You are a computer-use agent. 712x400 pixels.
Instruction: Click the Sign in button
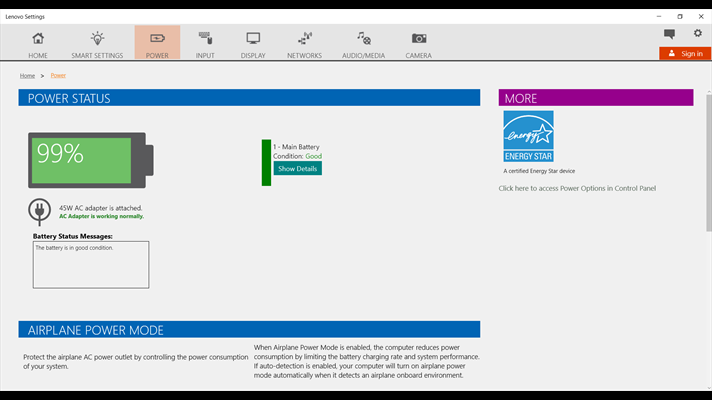point(685,54)
